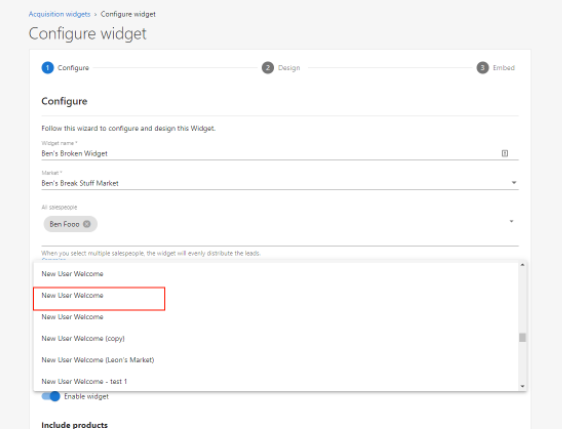Click the dropdown list scrollbar thumb
The height and width of the screenshot is (432, 562).
(522, 337)
